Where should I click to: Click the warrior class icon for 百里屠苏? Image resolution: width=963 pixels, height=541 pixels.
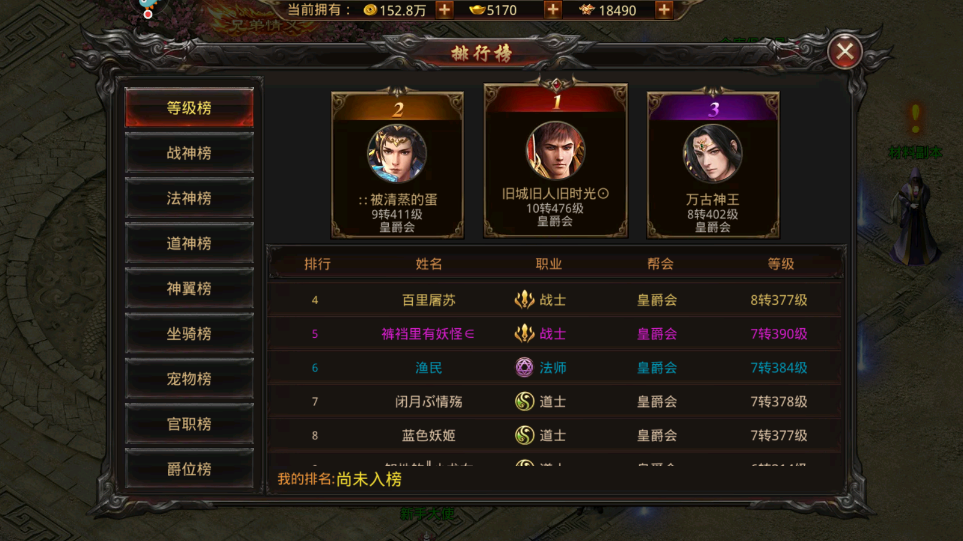click(x=524, y=300)
